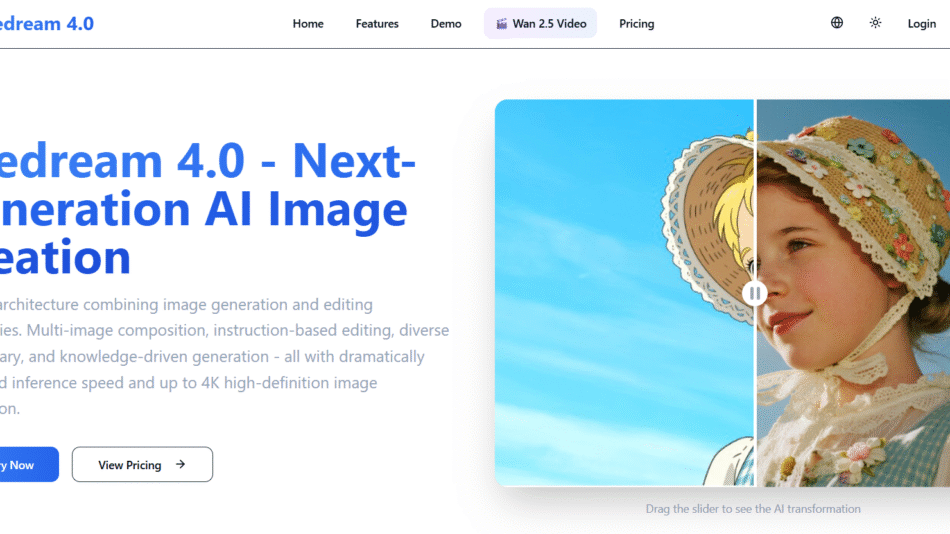
Task: Click the 'Drag the slider' caption text
Action: (x=753, y=509)
